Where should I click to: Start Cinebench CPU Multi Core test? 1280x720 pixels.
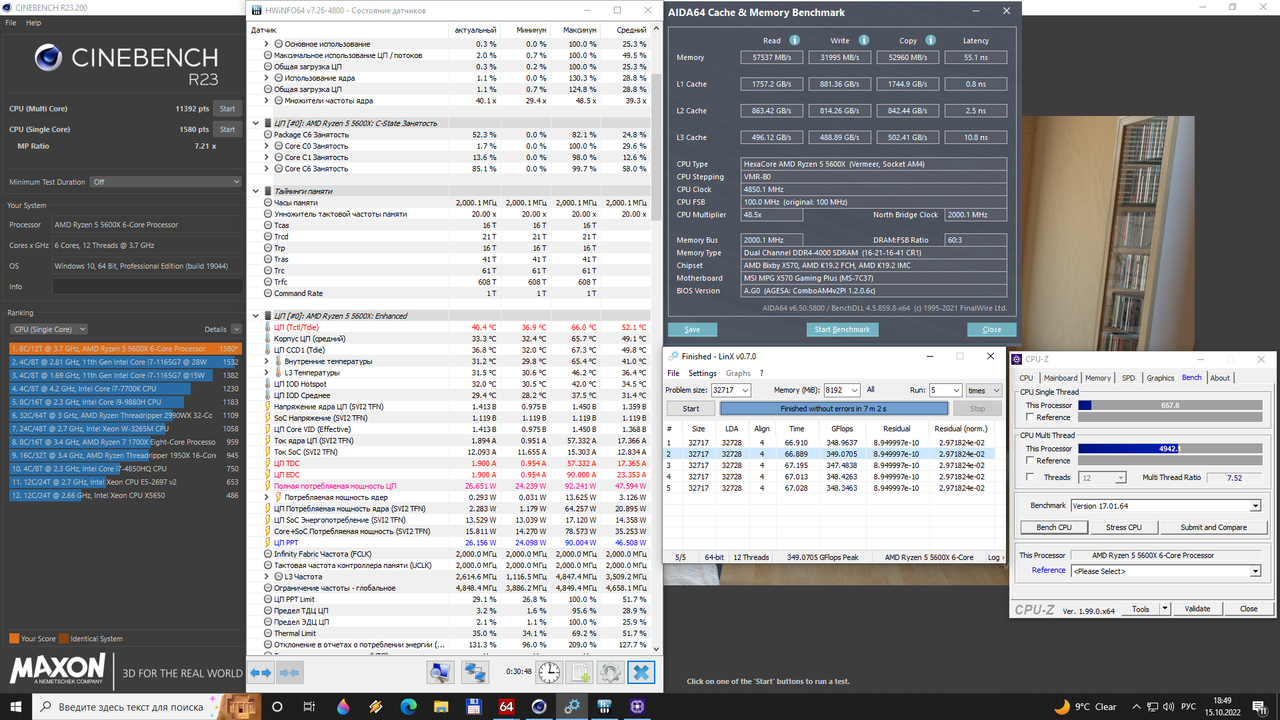tap(227, 108)
